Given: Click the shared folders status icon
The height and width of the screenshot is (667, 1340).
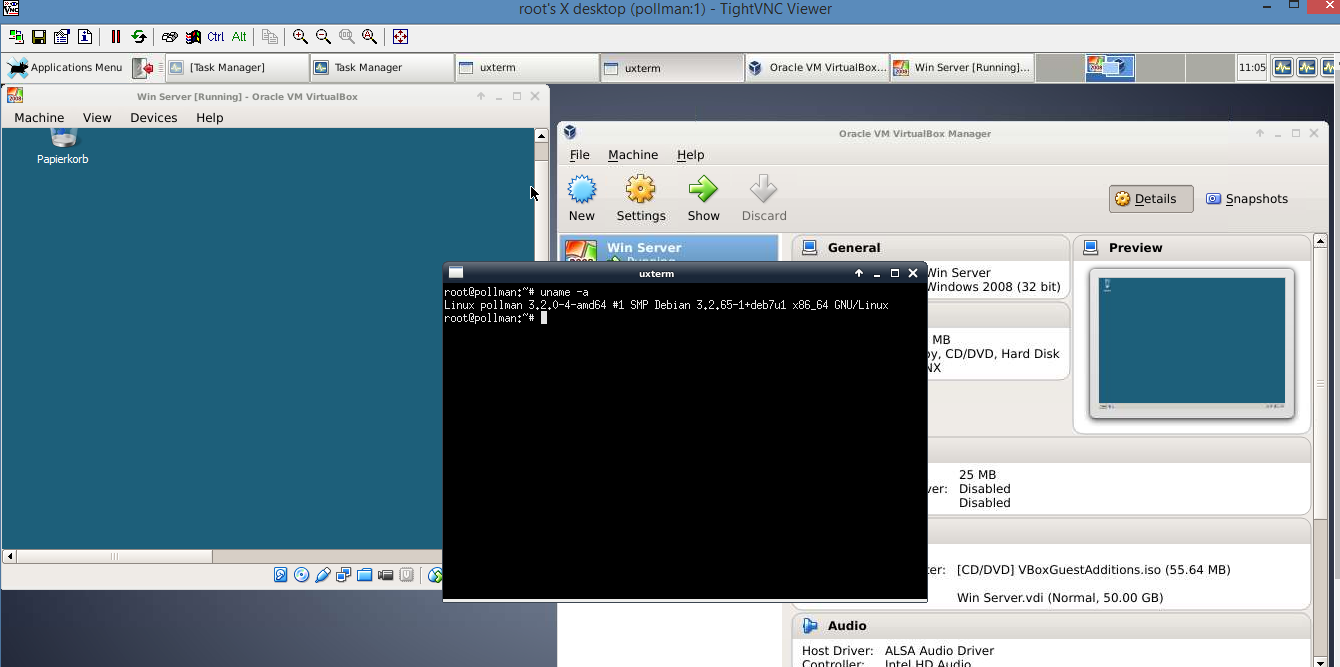Looking at the screenshot, I should click(x=364, y=575).
